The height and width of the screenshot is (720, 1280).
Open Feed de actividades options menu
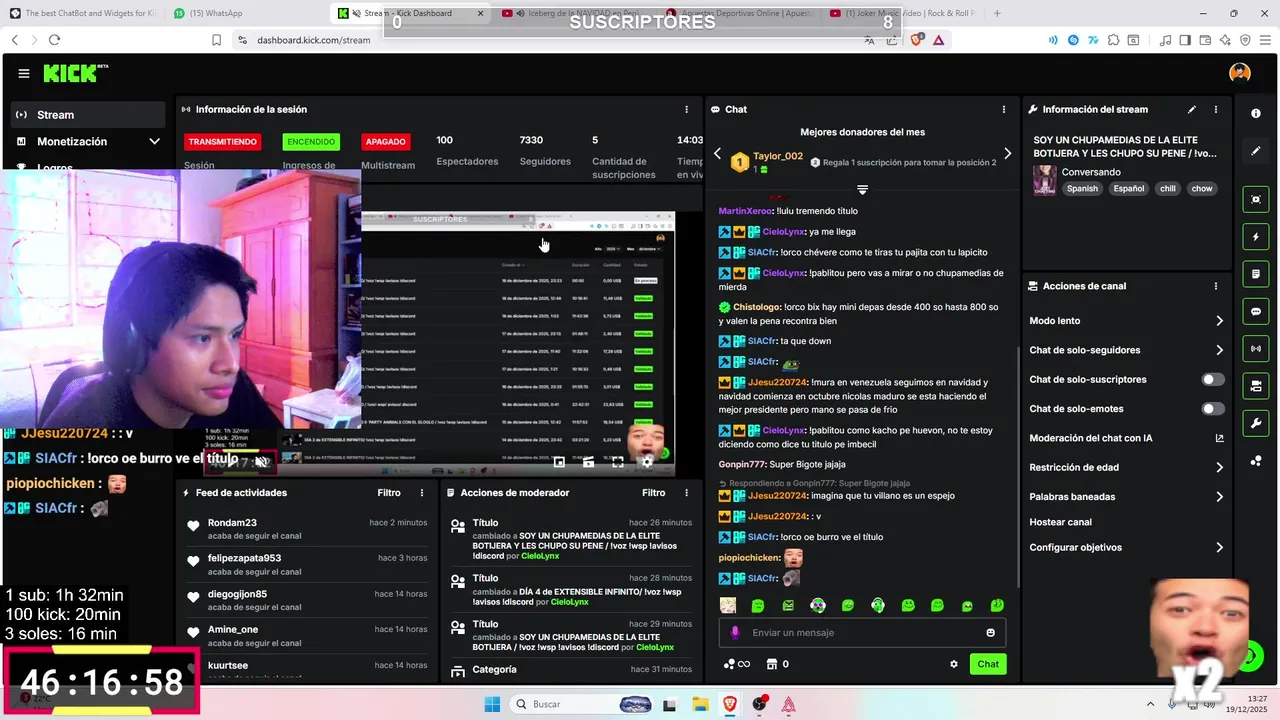(x=422, y=493)
